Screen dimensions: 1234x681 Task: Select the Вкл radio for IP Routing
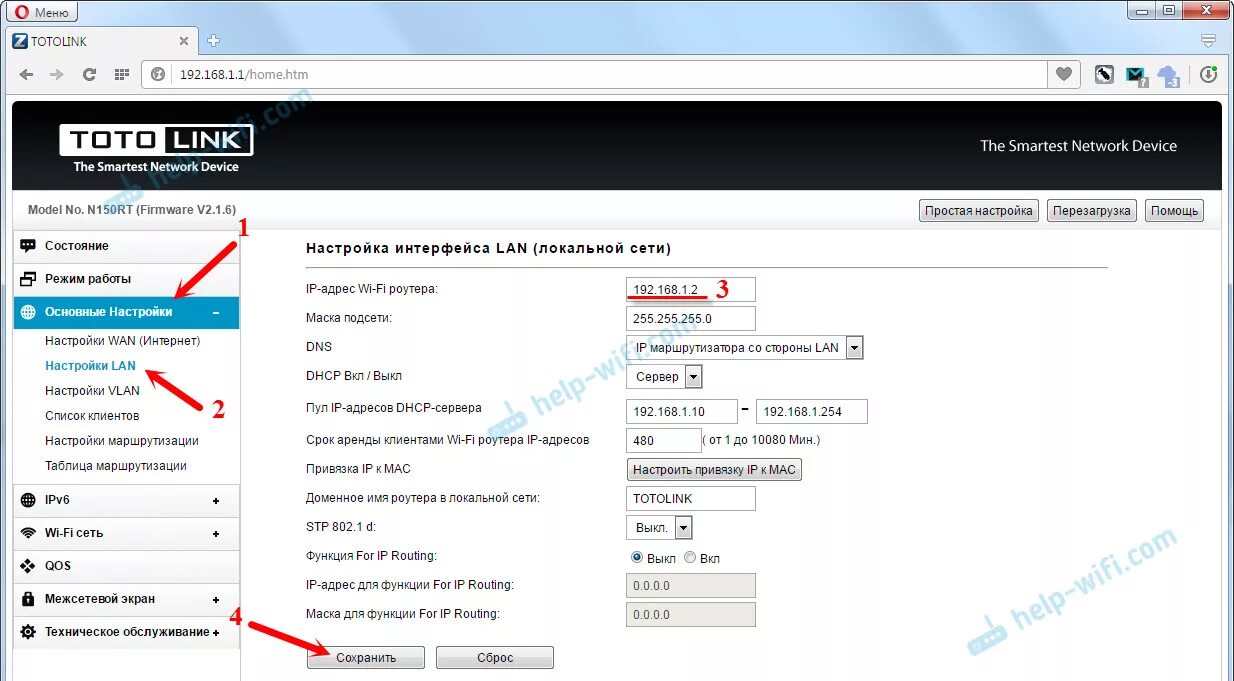click(690, 558)
